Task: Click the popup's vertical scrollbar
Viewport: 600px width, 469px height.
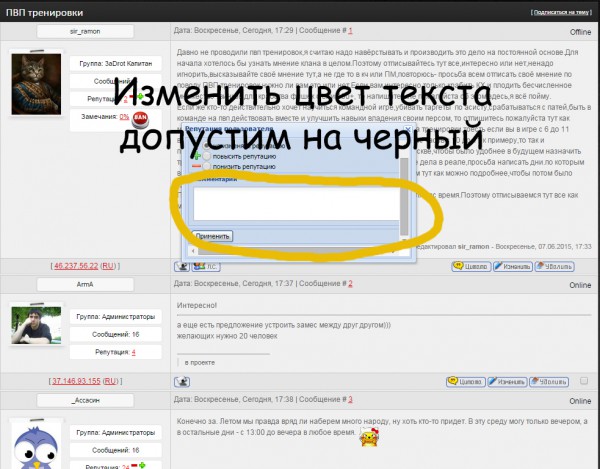Action: click(x=404, y=197)
